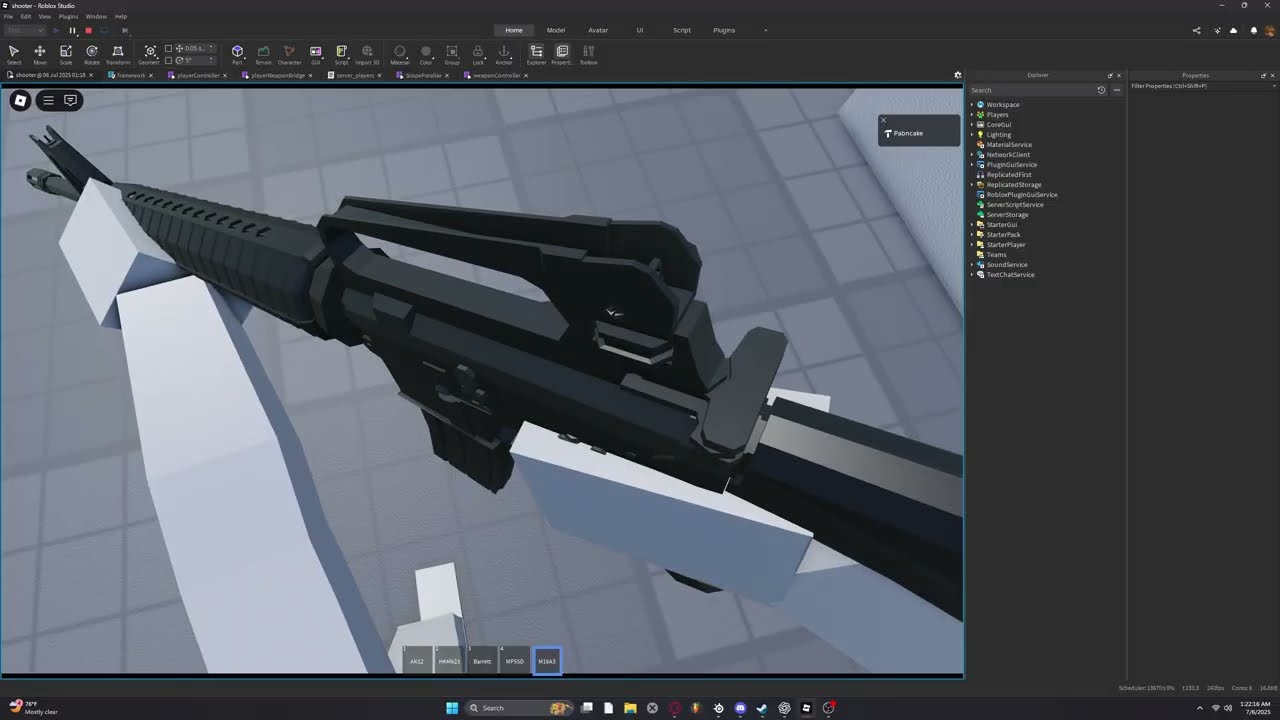Activate the Transform tool
The image size is (1280, 720).
click(x=118, y=54)
